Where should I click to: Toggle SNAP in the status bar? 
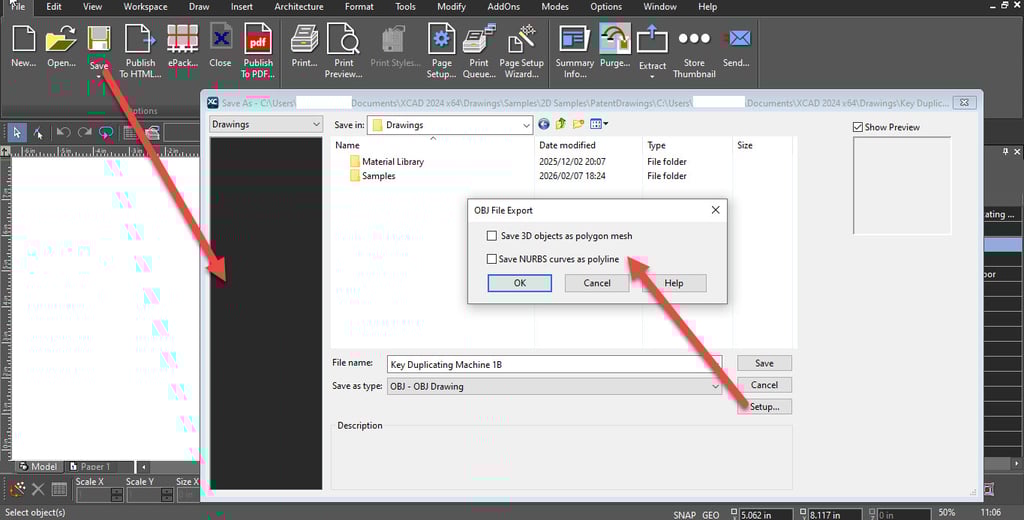tap(685, 515)
